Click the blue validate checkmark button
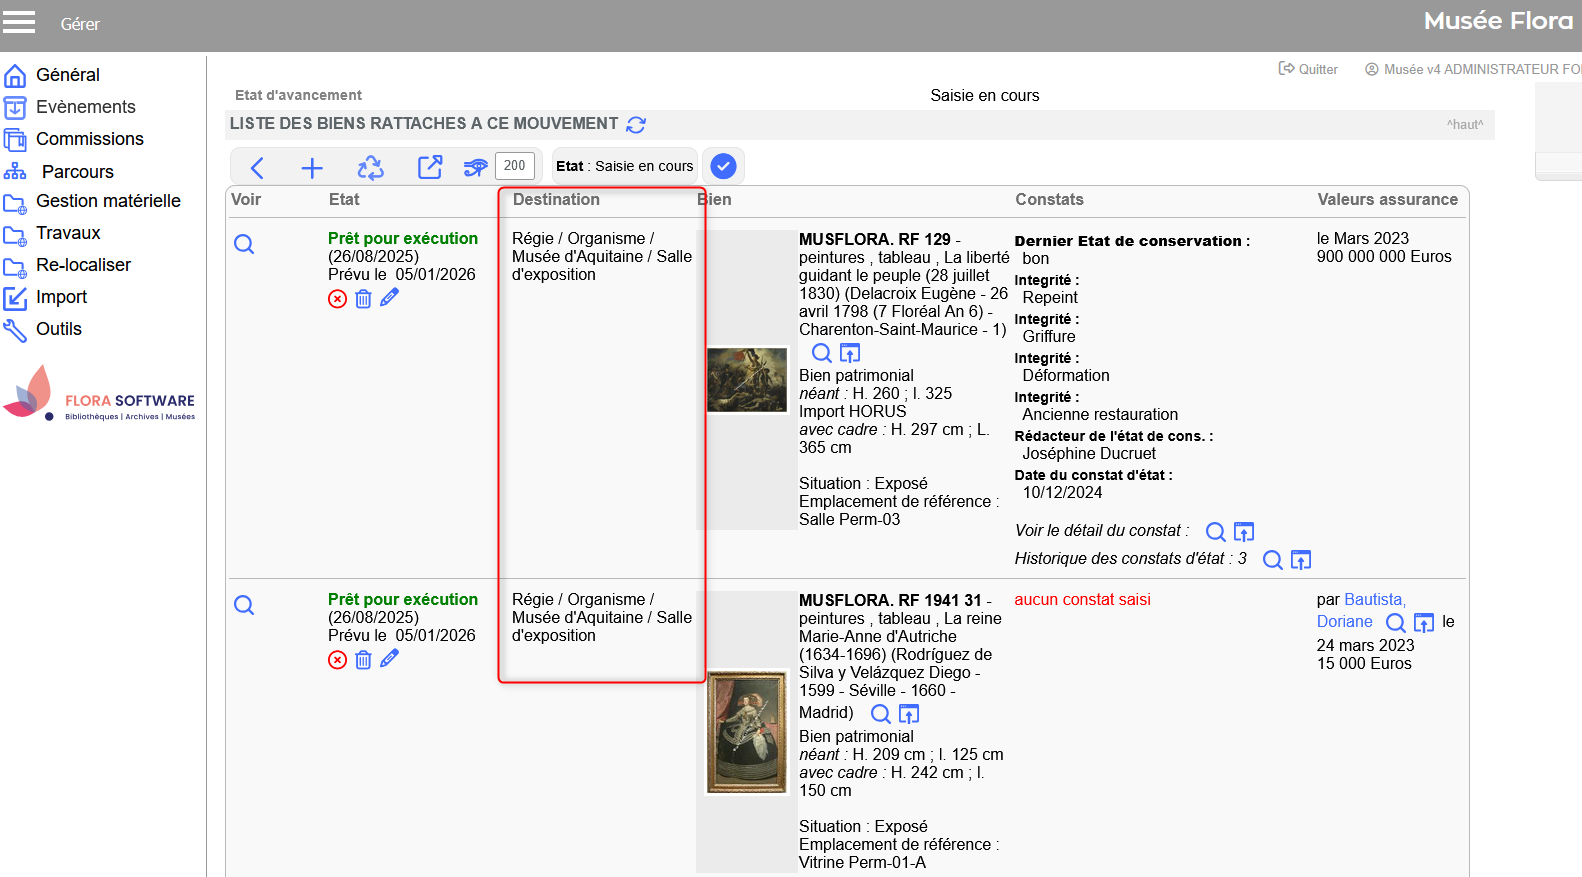Image resolution: width=1582 pixels, height=877 pixels. pos(723,166)
